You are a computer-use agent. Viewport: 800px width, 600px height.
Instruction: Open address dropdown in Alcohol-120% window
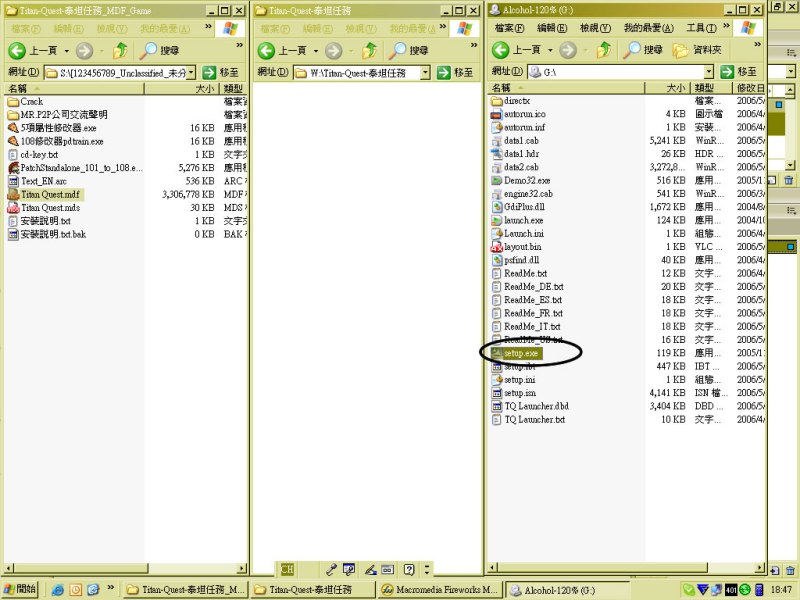coord(709,72)
